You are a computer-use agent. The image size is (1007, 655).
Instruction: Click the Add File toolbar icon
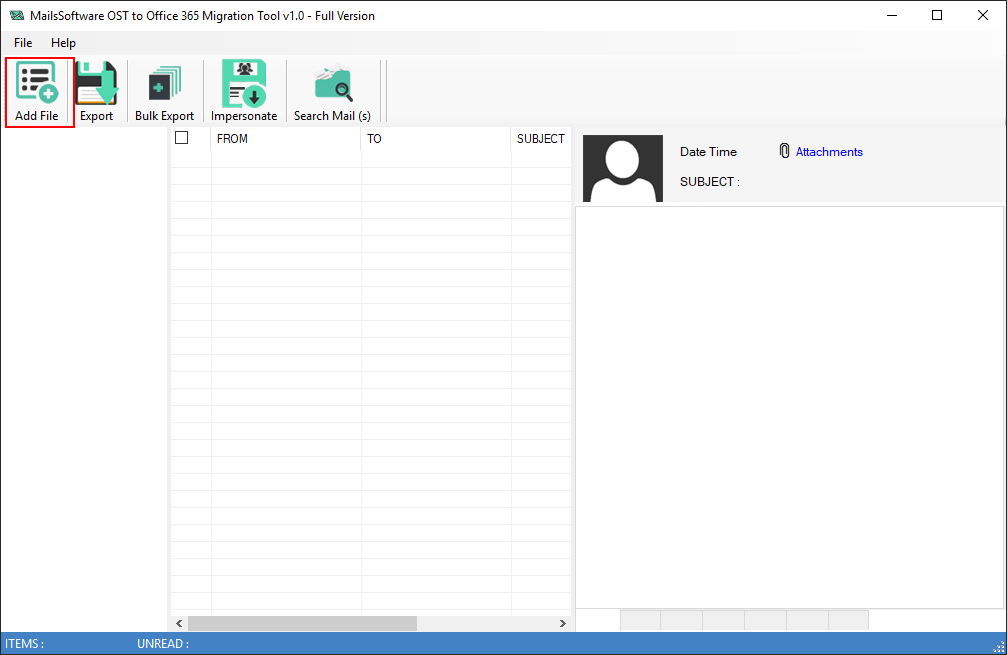pyautogui.click(x=37, y=84)
